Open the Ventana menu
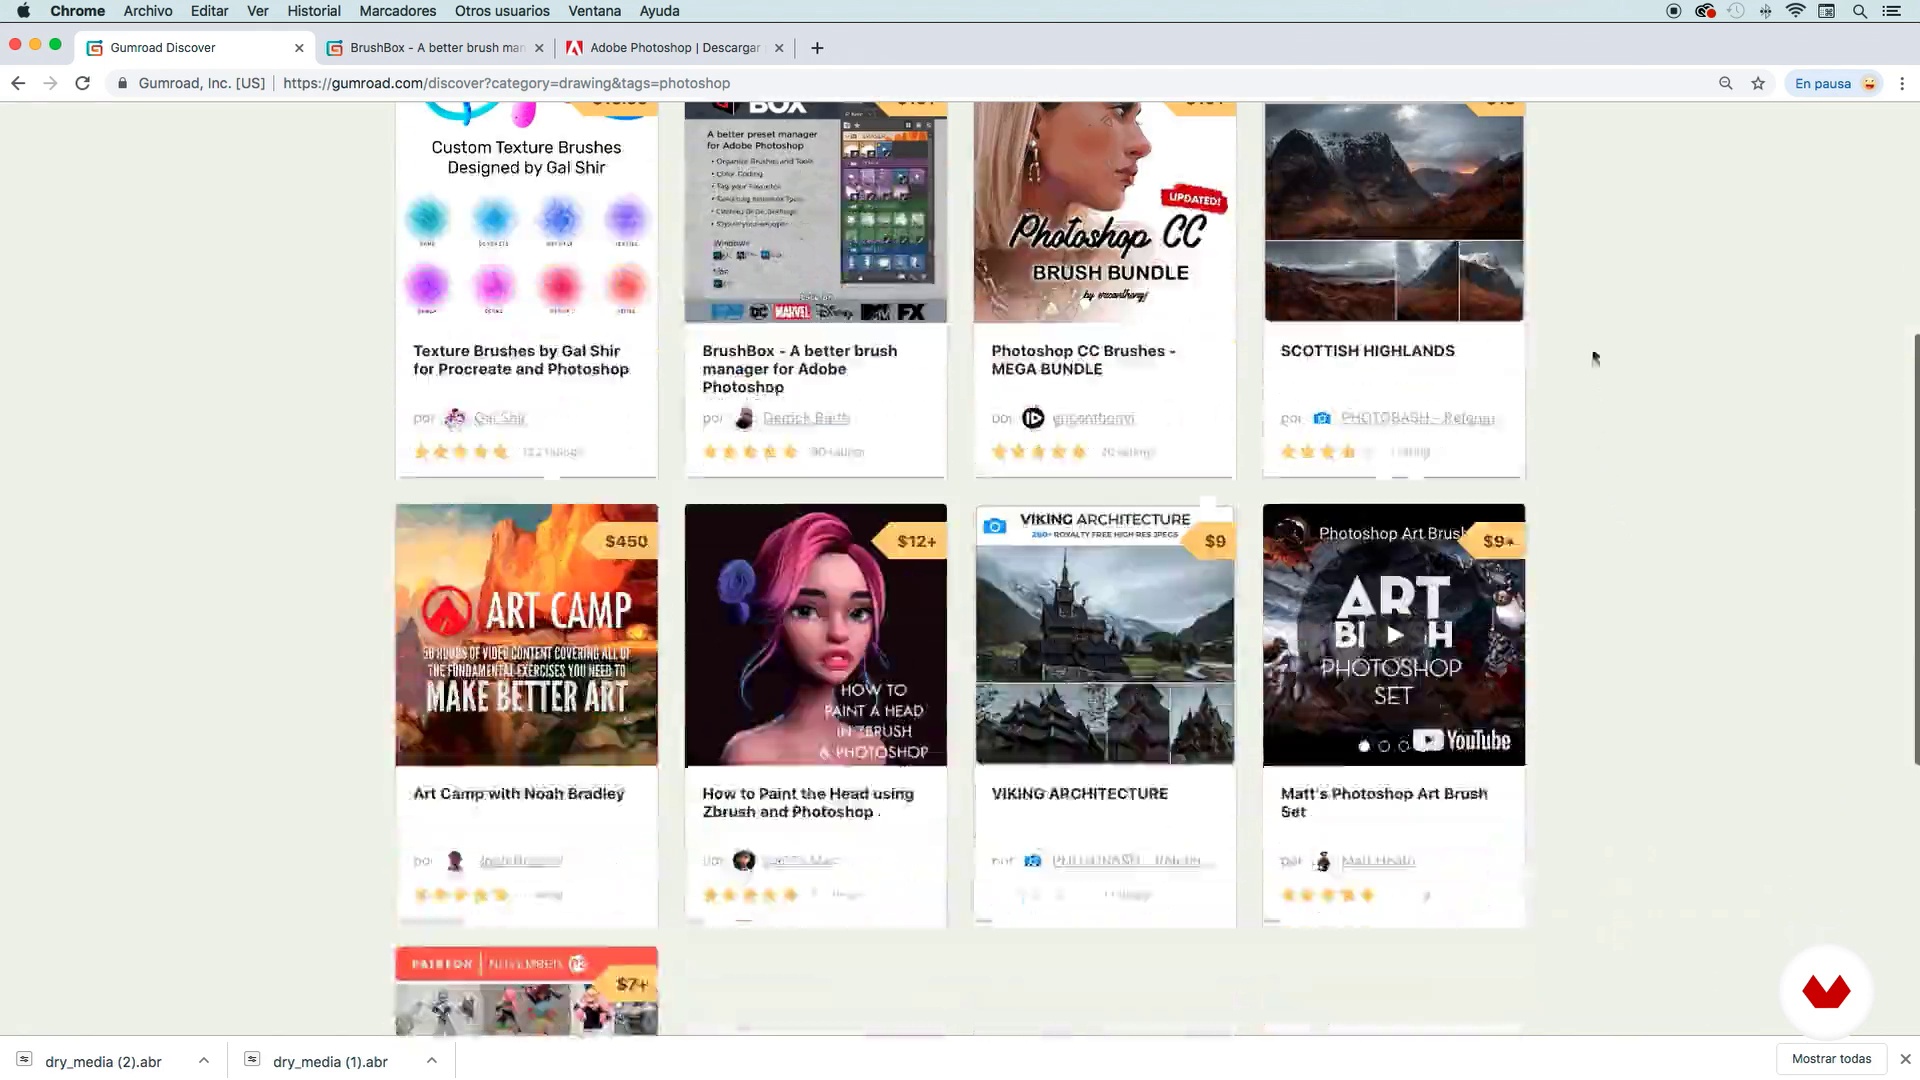Image resolution: width=1920 pixels, height=1080 pixels. click(595, 11)
